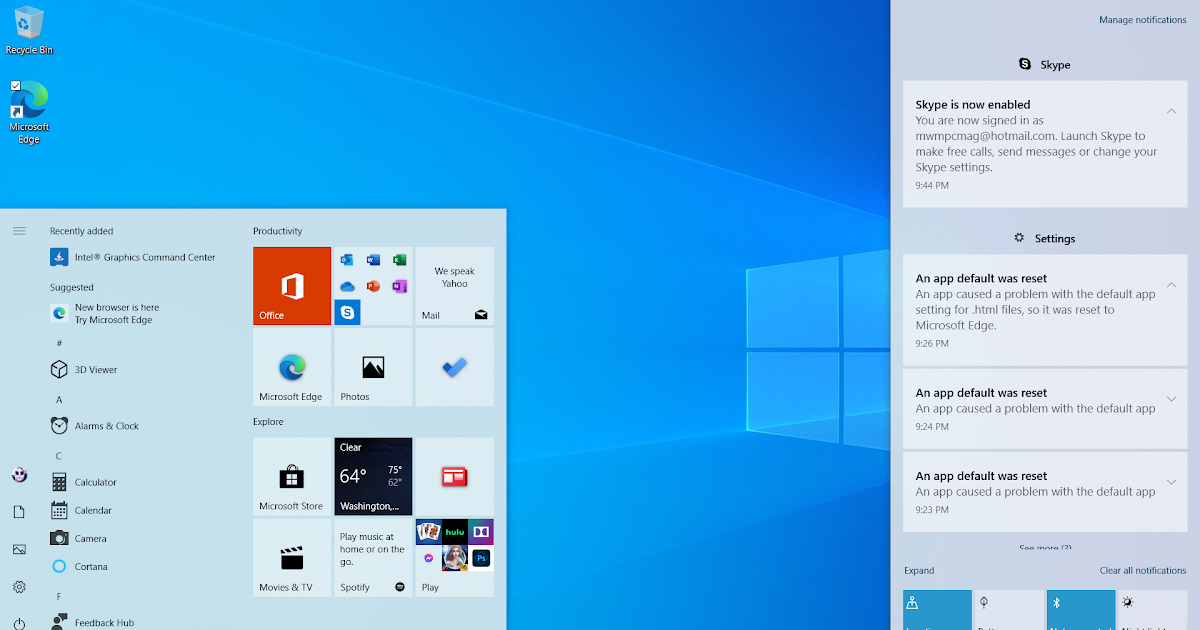Open the Skype tile in Productivity
This screenshot has height=630, width=1200.
pyautogui.click(x=347, y=312)
